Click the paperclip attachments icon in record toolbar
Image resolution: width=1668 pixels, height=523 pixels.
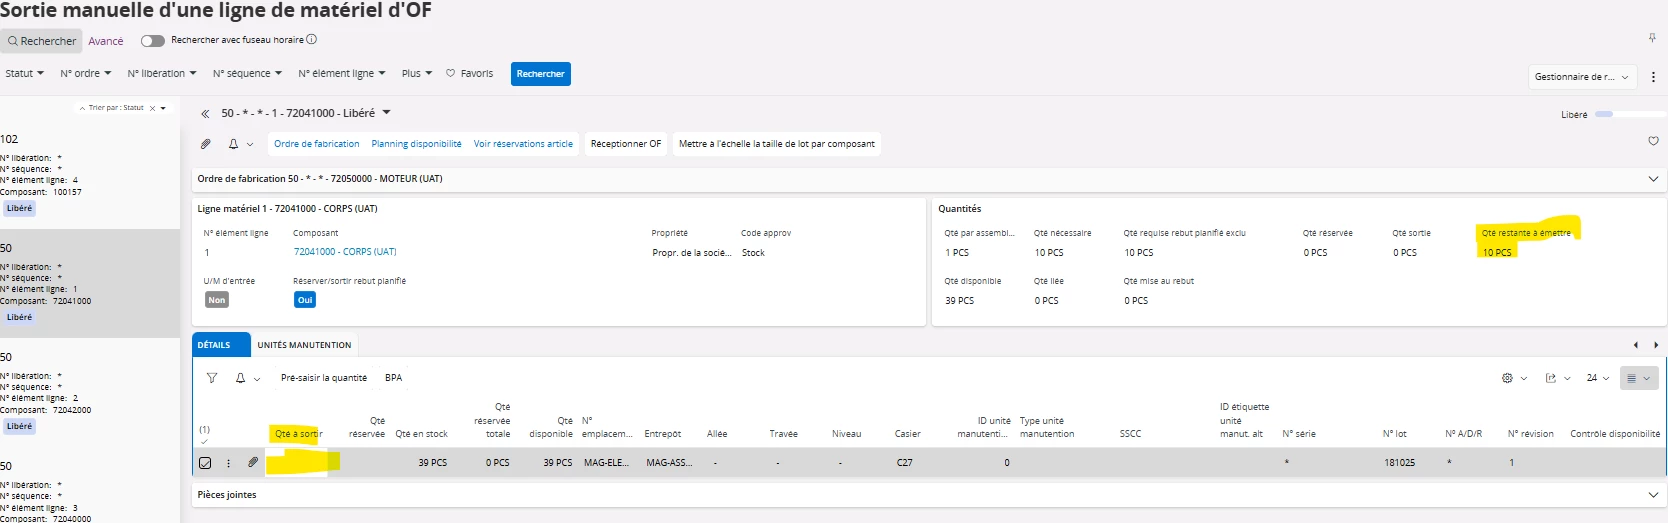(x=206, y=144)
